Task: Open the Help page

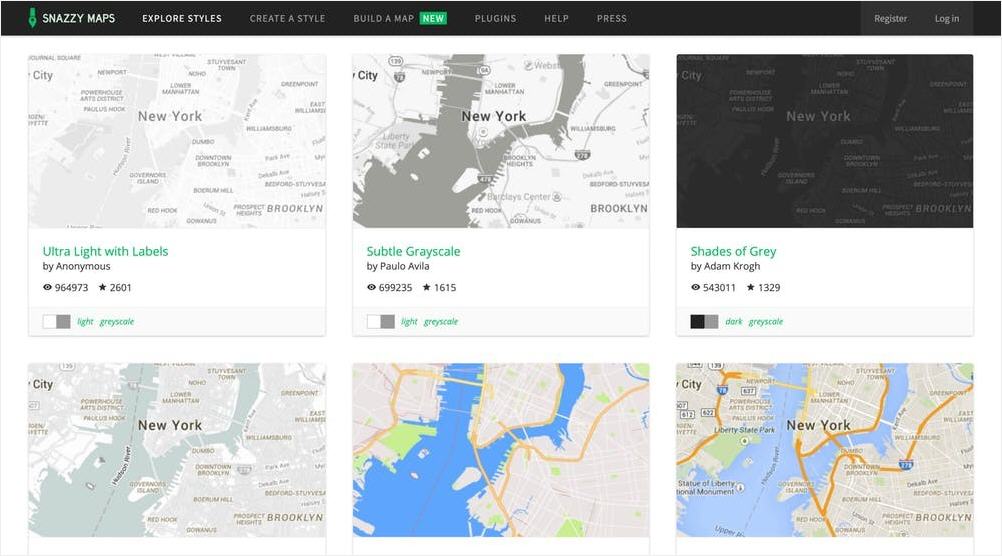Action: point(556,19)
